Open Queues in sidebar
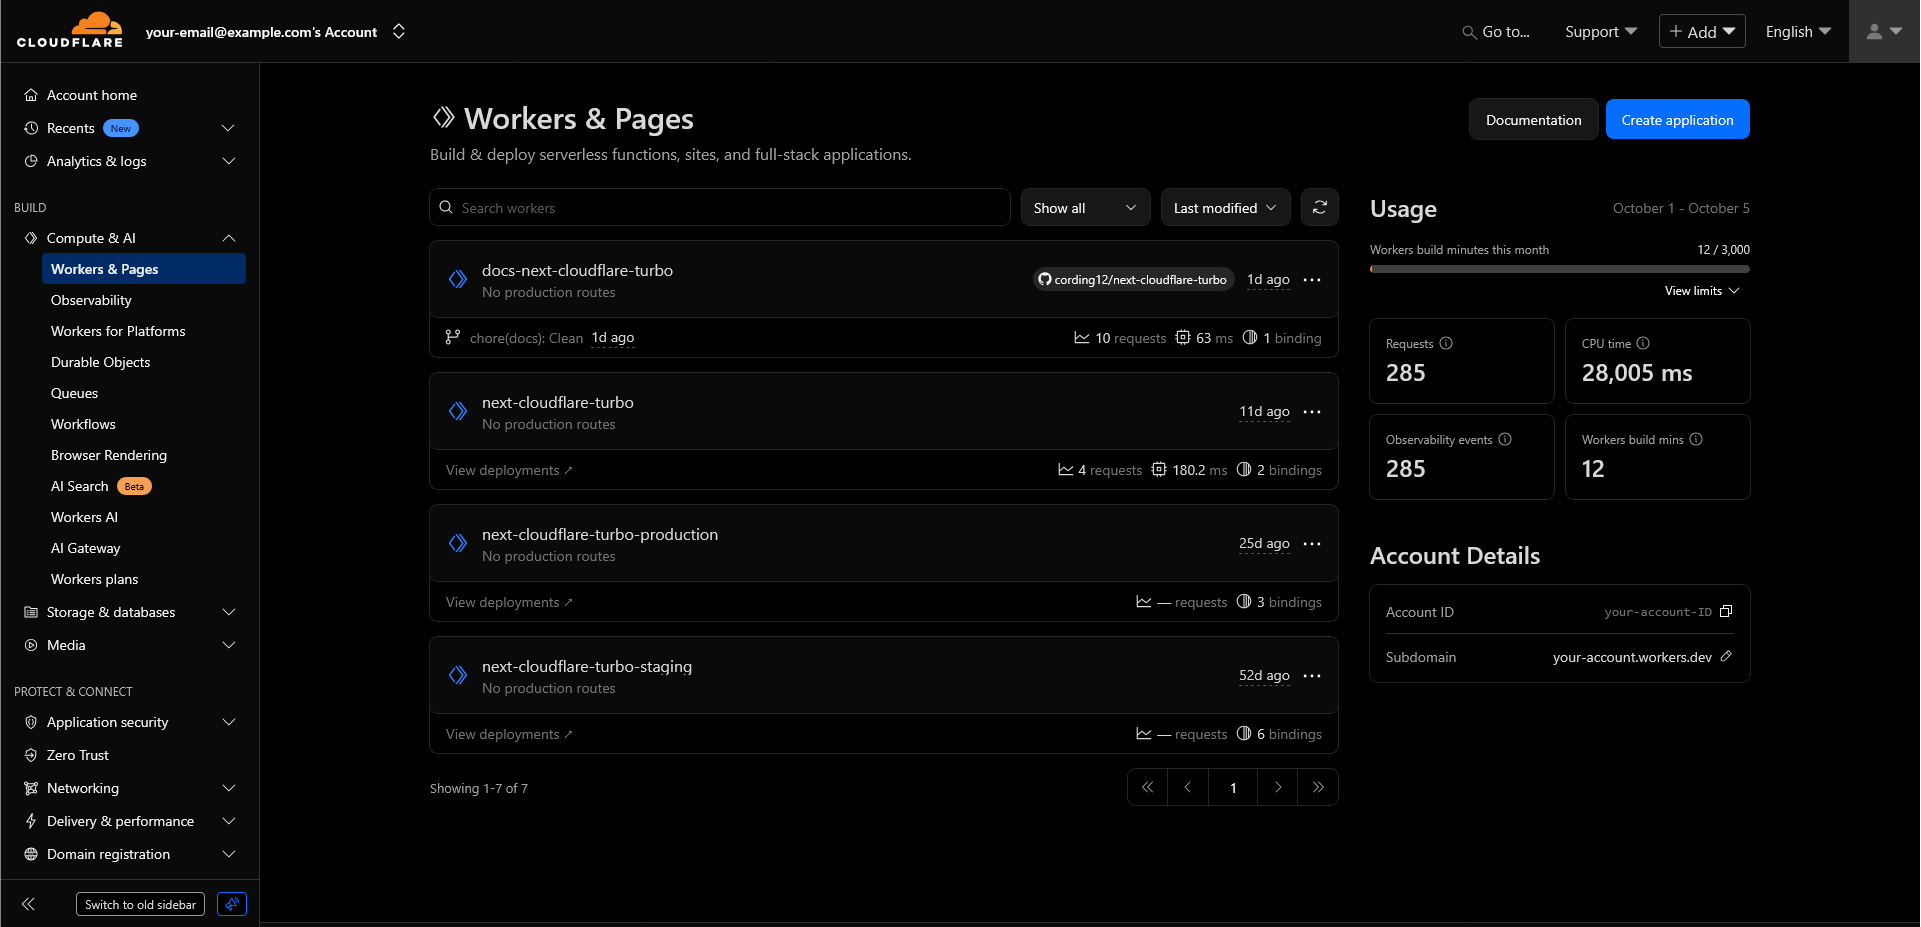Screen dimensions: 1921x927 pos(74,393)
